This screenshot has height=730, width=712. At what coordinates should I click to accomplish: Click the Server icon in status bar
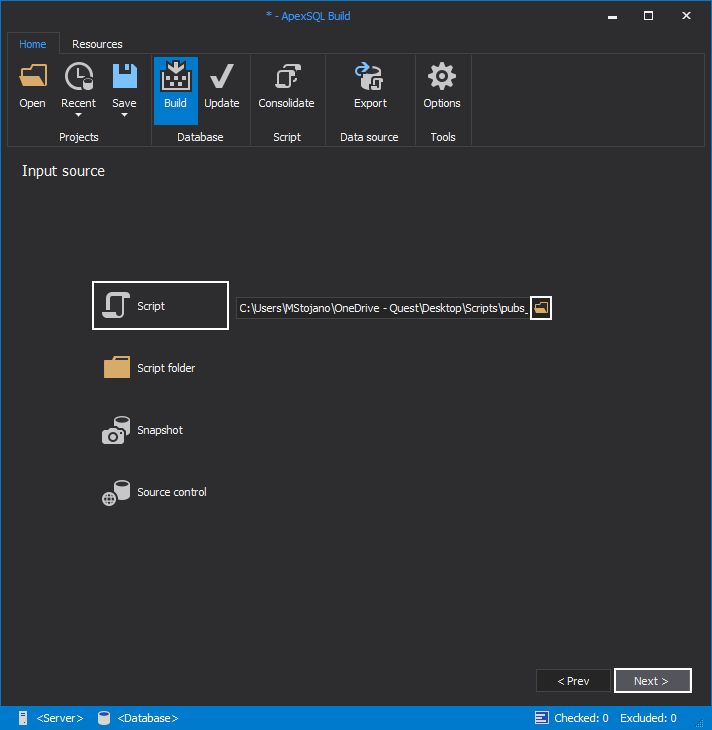coord(23,718)
